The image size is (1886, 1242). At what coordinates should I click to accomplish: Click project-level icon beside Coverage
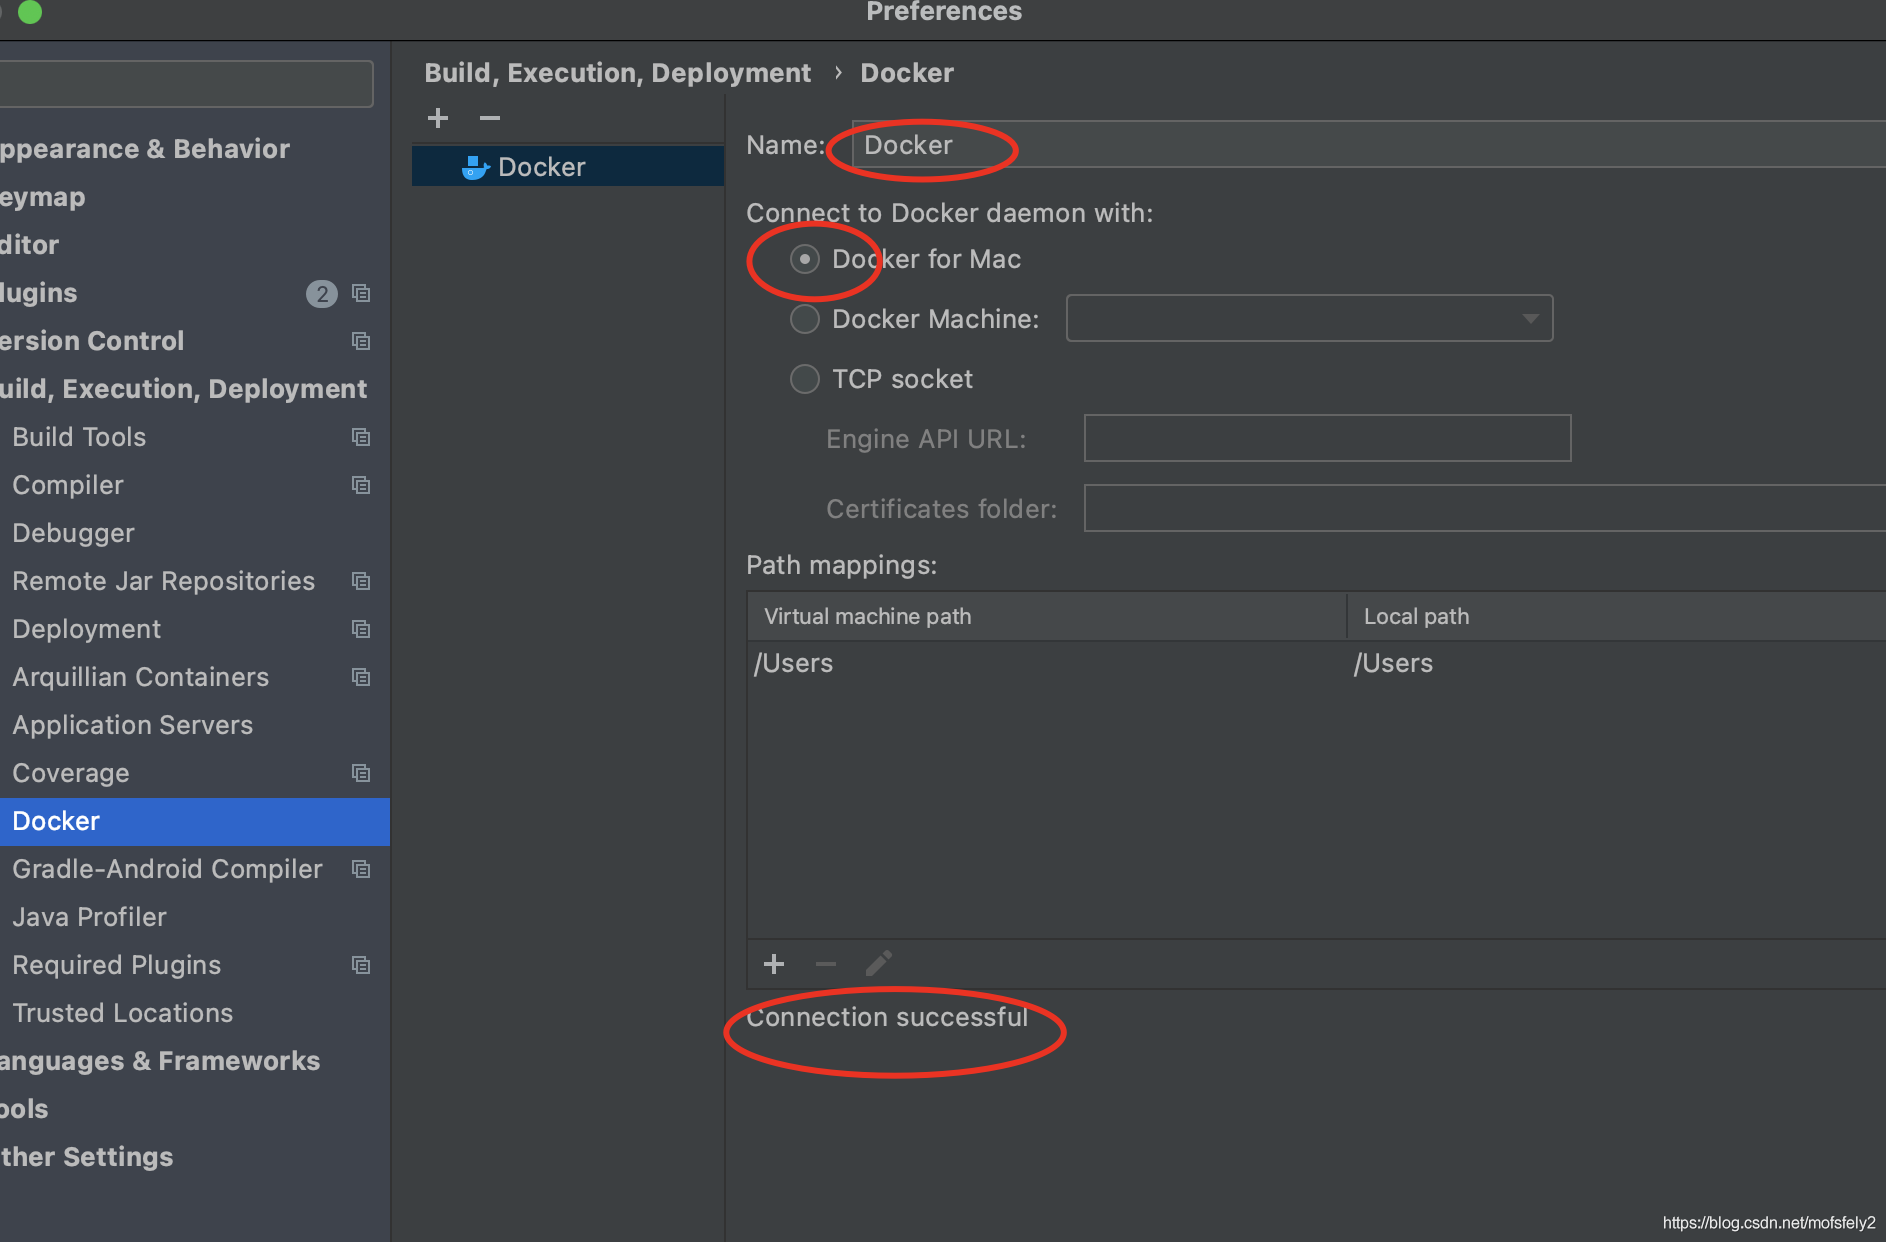[x=361, y=773]
